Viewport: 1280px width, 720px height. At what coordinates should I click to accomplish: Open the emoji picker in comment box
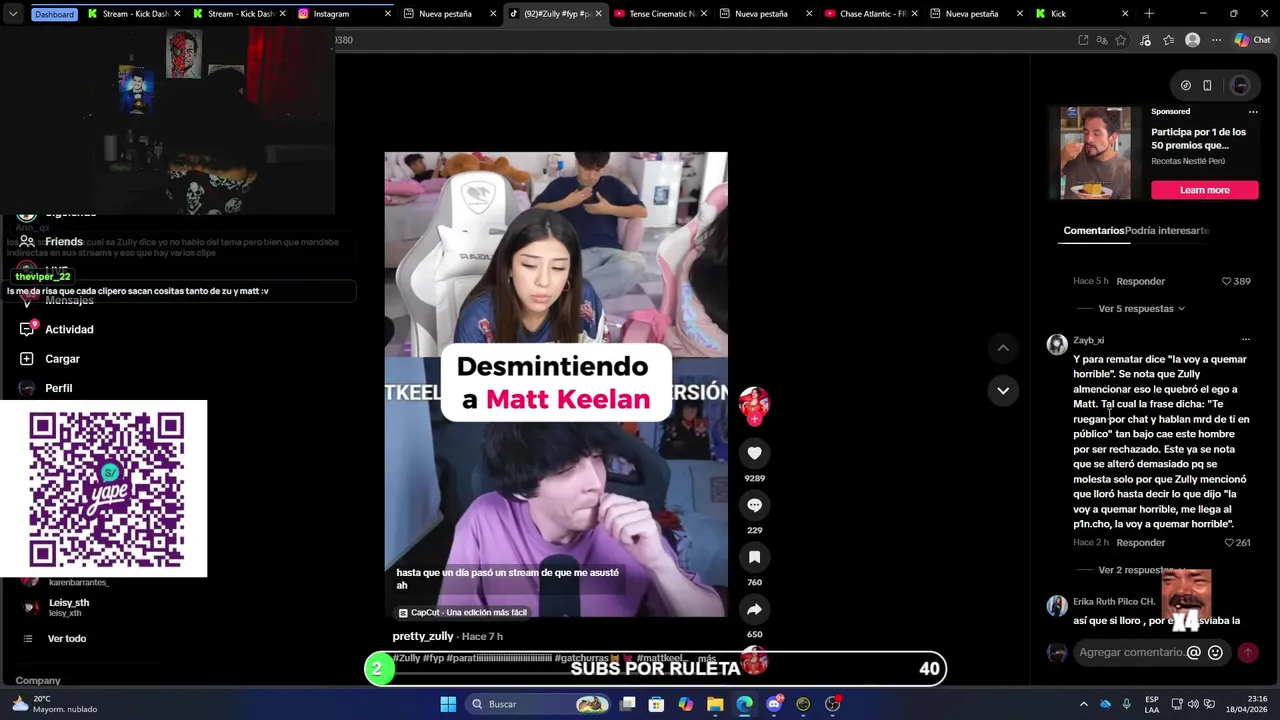coord(1215,652)
